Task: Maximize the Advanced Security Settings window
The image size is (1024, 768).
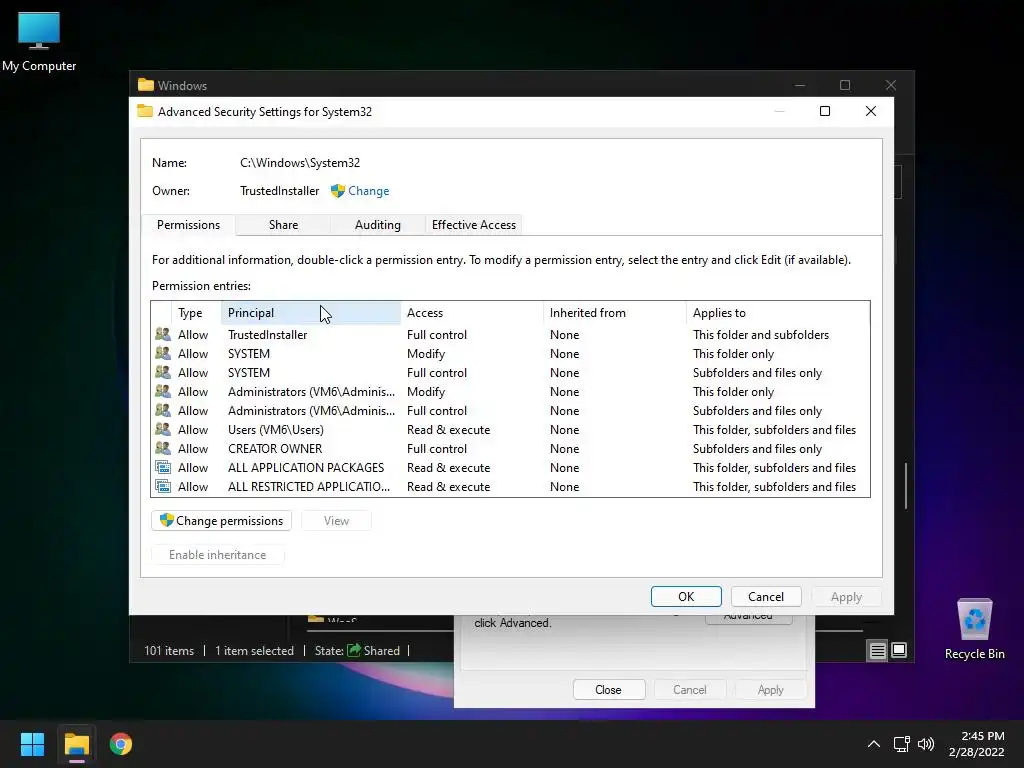Action: click(825, 111)
